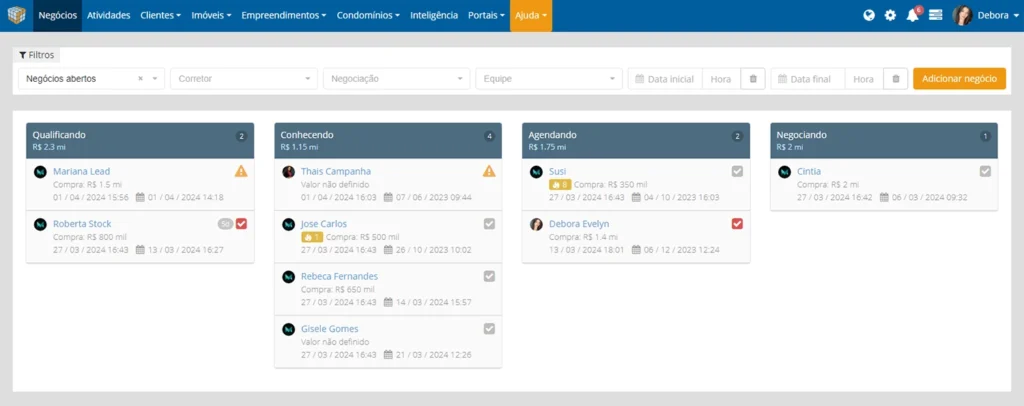Open the Ajuda menu

click(531, 16)
